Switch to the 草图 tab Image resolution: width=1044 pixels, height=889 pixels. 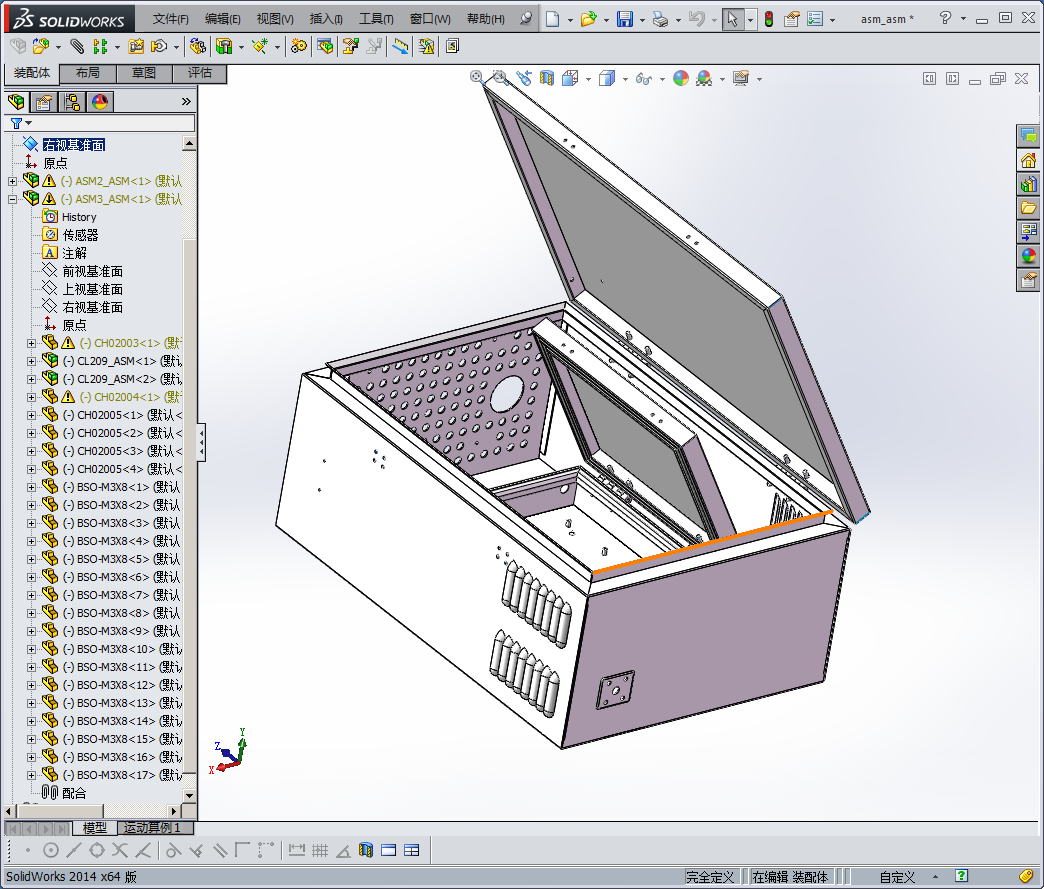[143, 73]
